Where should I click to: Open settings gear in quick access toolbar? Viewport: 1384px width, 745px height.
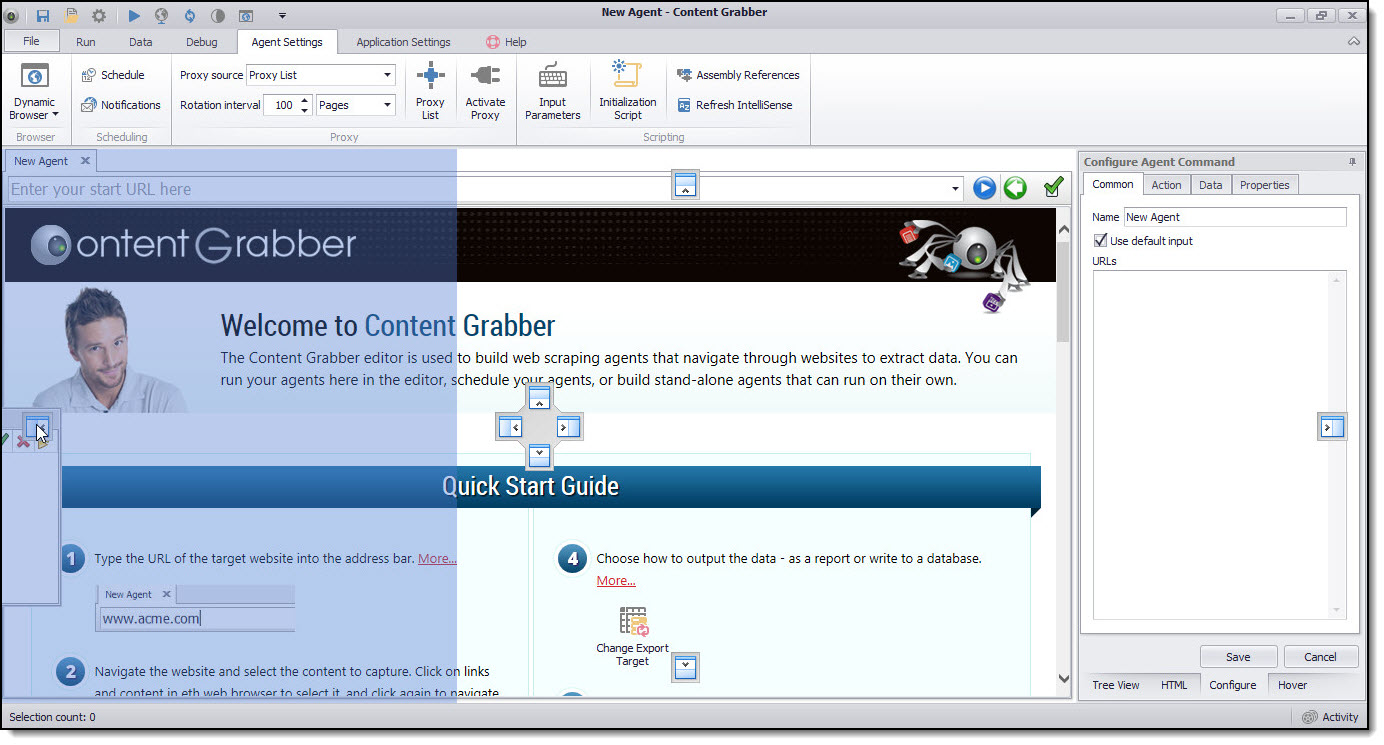99,16
